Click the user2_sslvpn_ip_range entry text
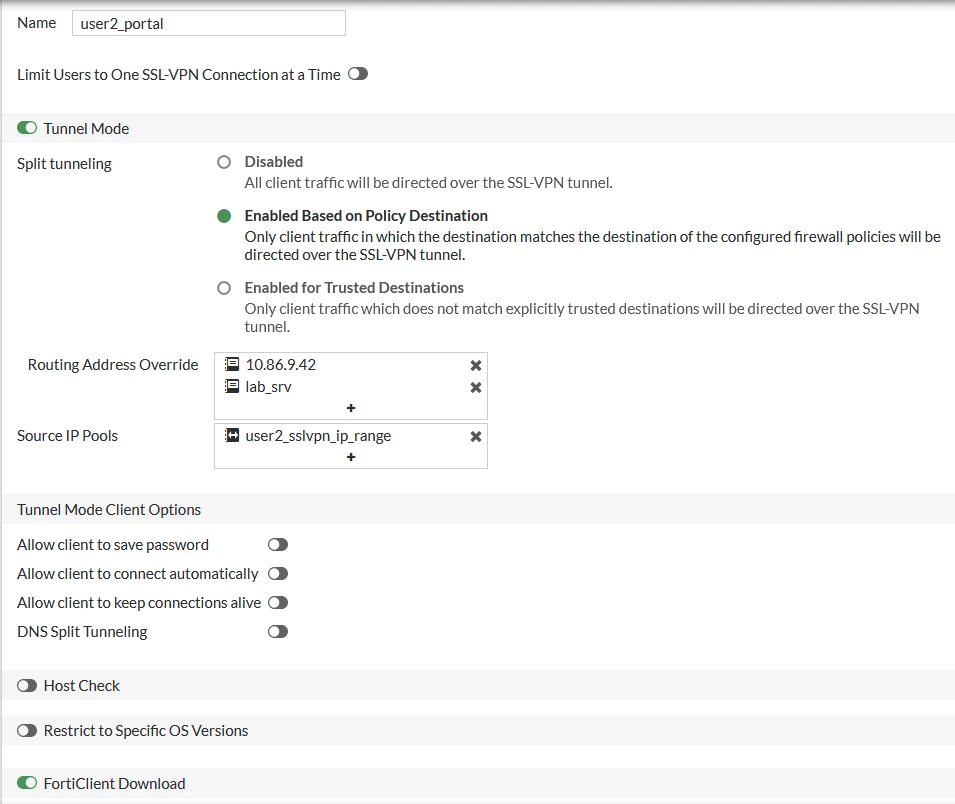This screenshot has width=955, height=804. [318, 436]
